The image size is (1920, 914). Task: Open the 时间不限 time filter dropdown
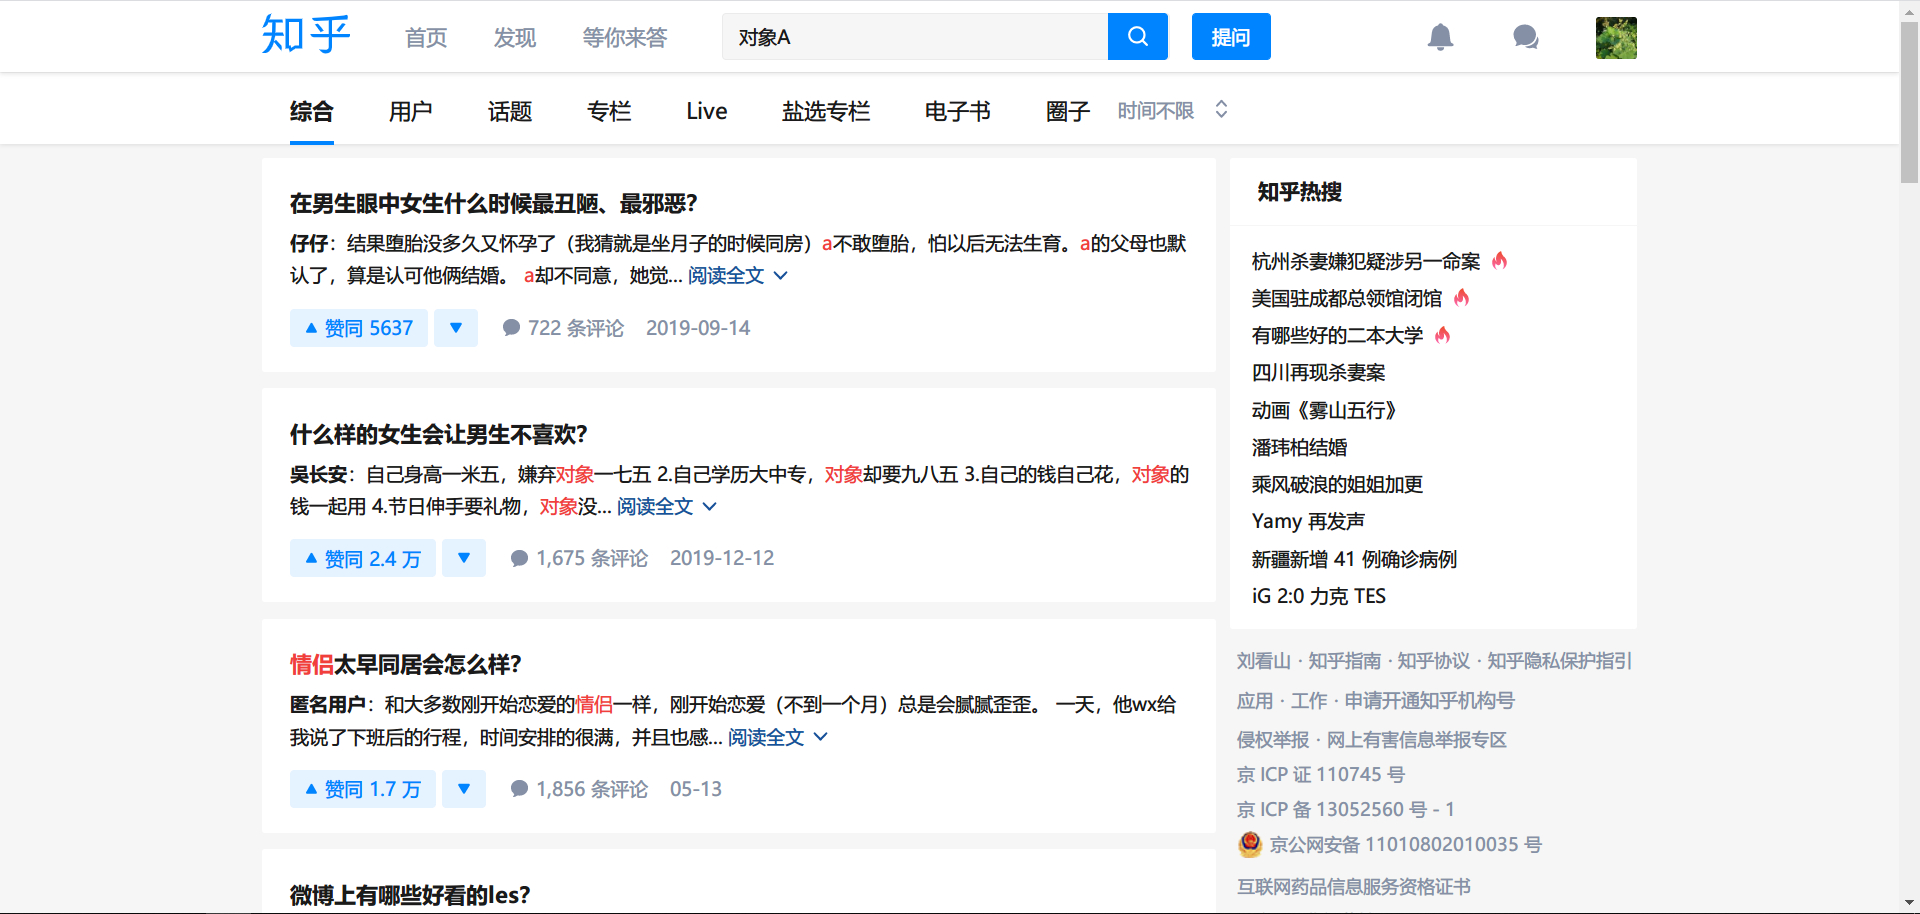[x=1172, y=110]
